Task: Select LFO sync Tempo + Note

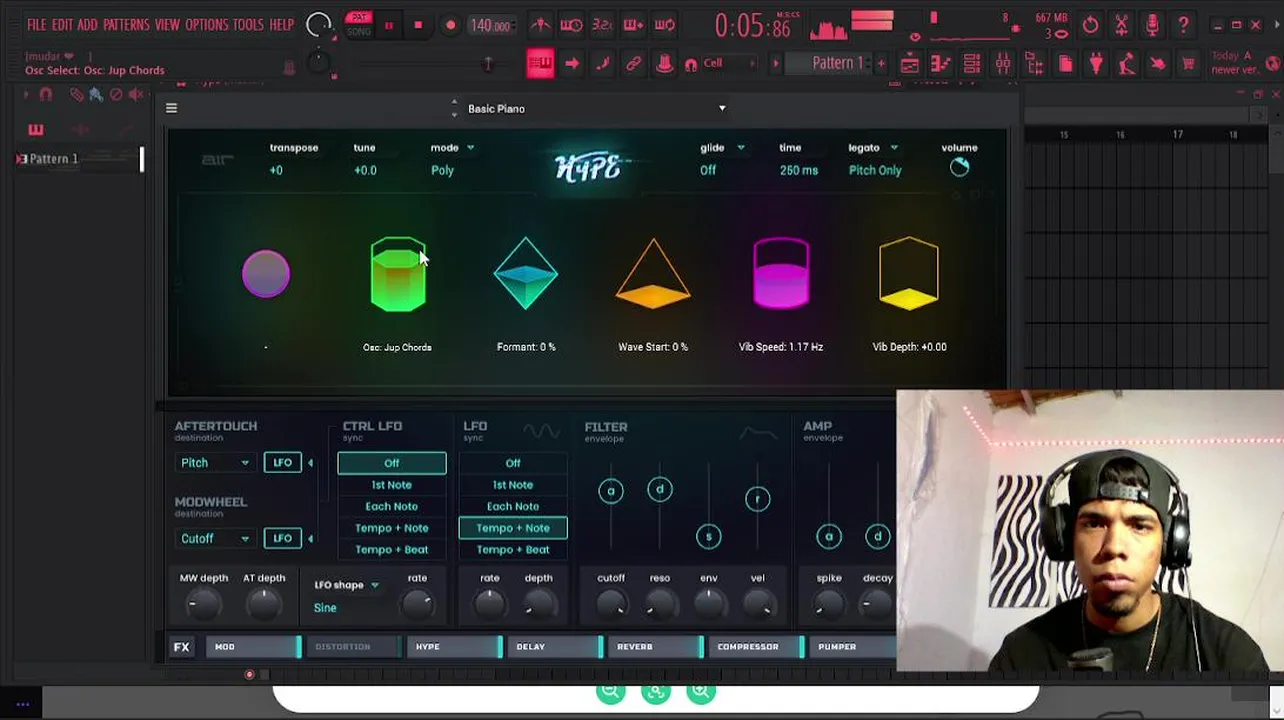Action: tap(513, 528)
